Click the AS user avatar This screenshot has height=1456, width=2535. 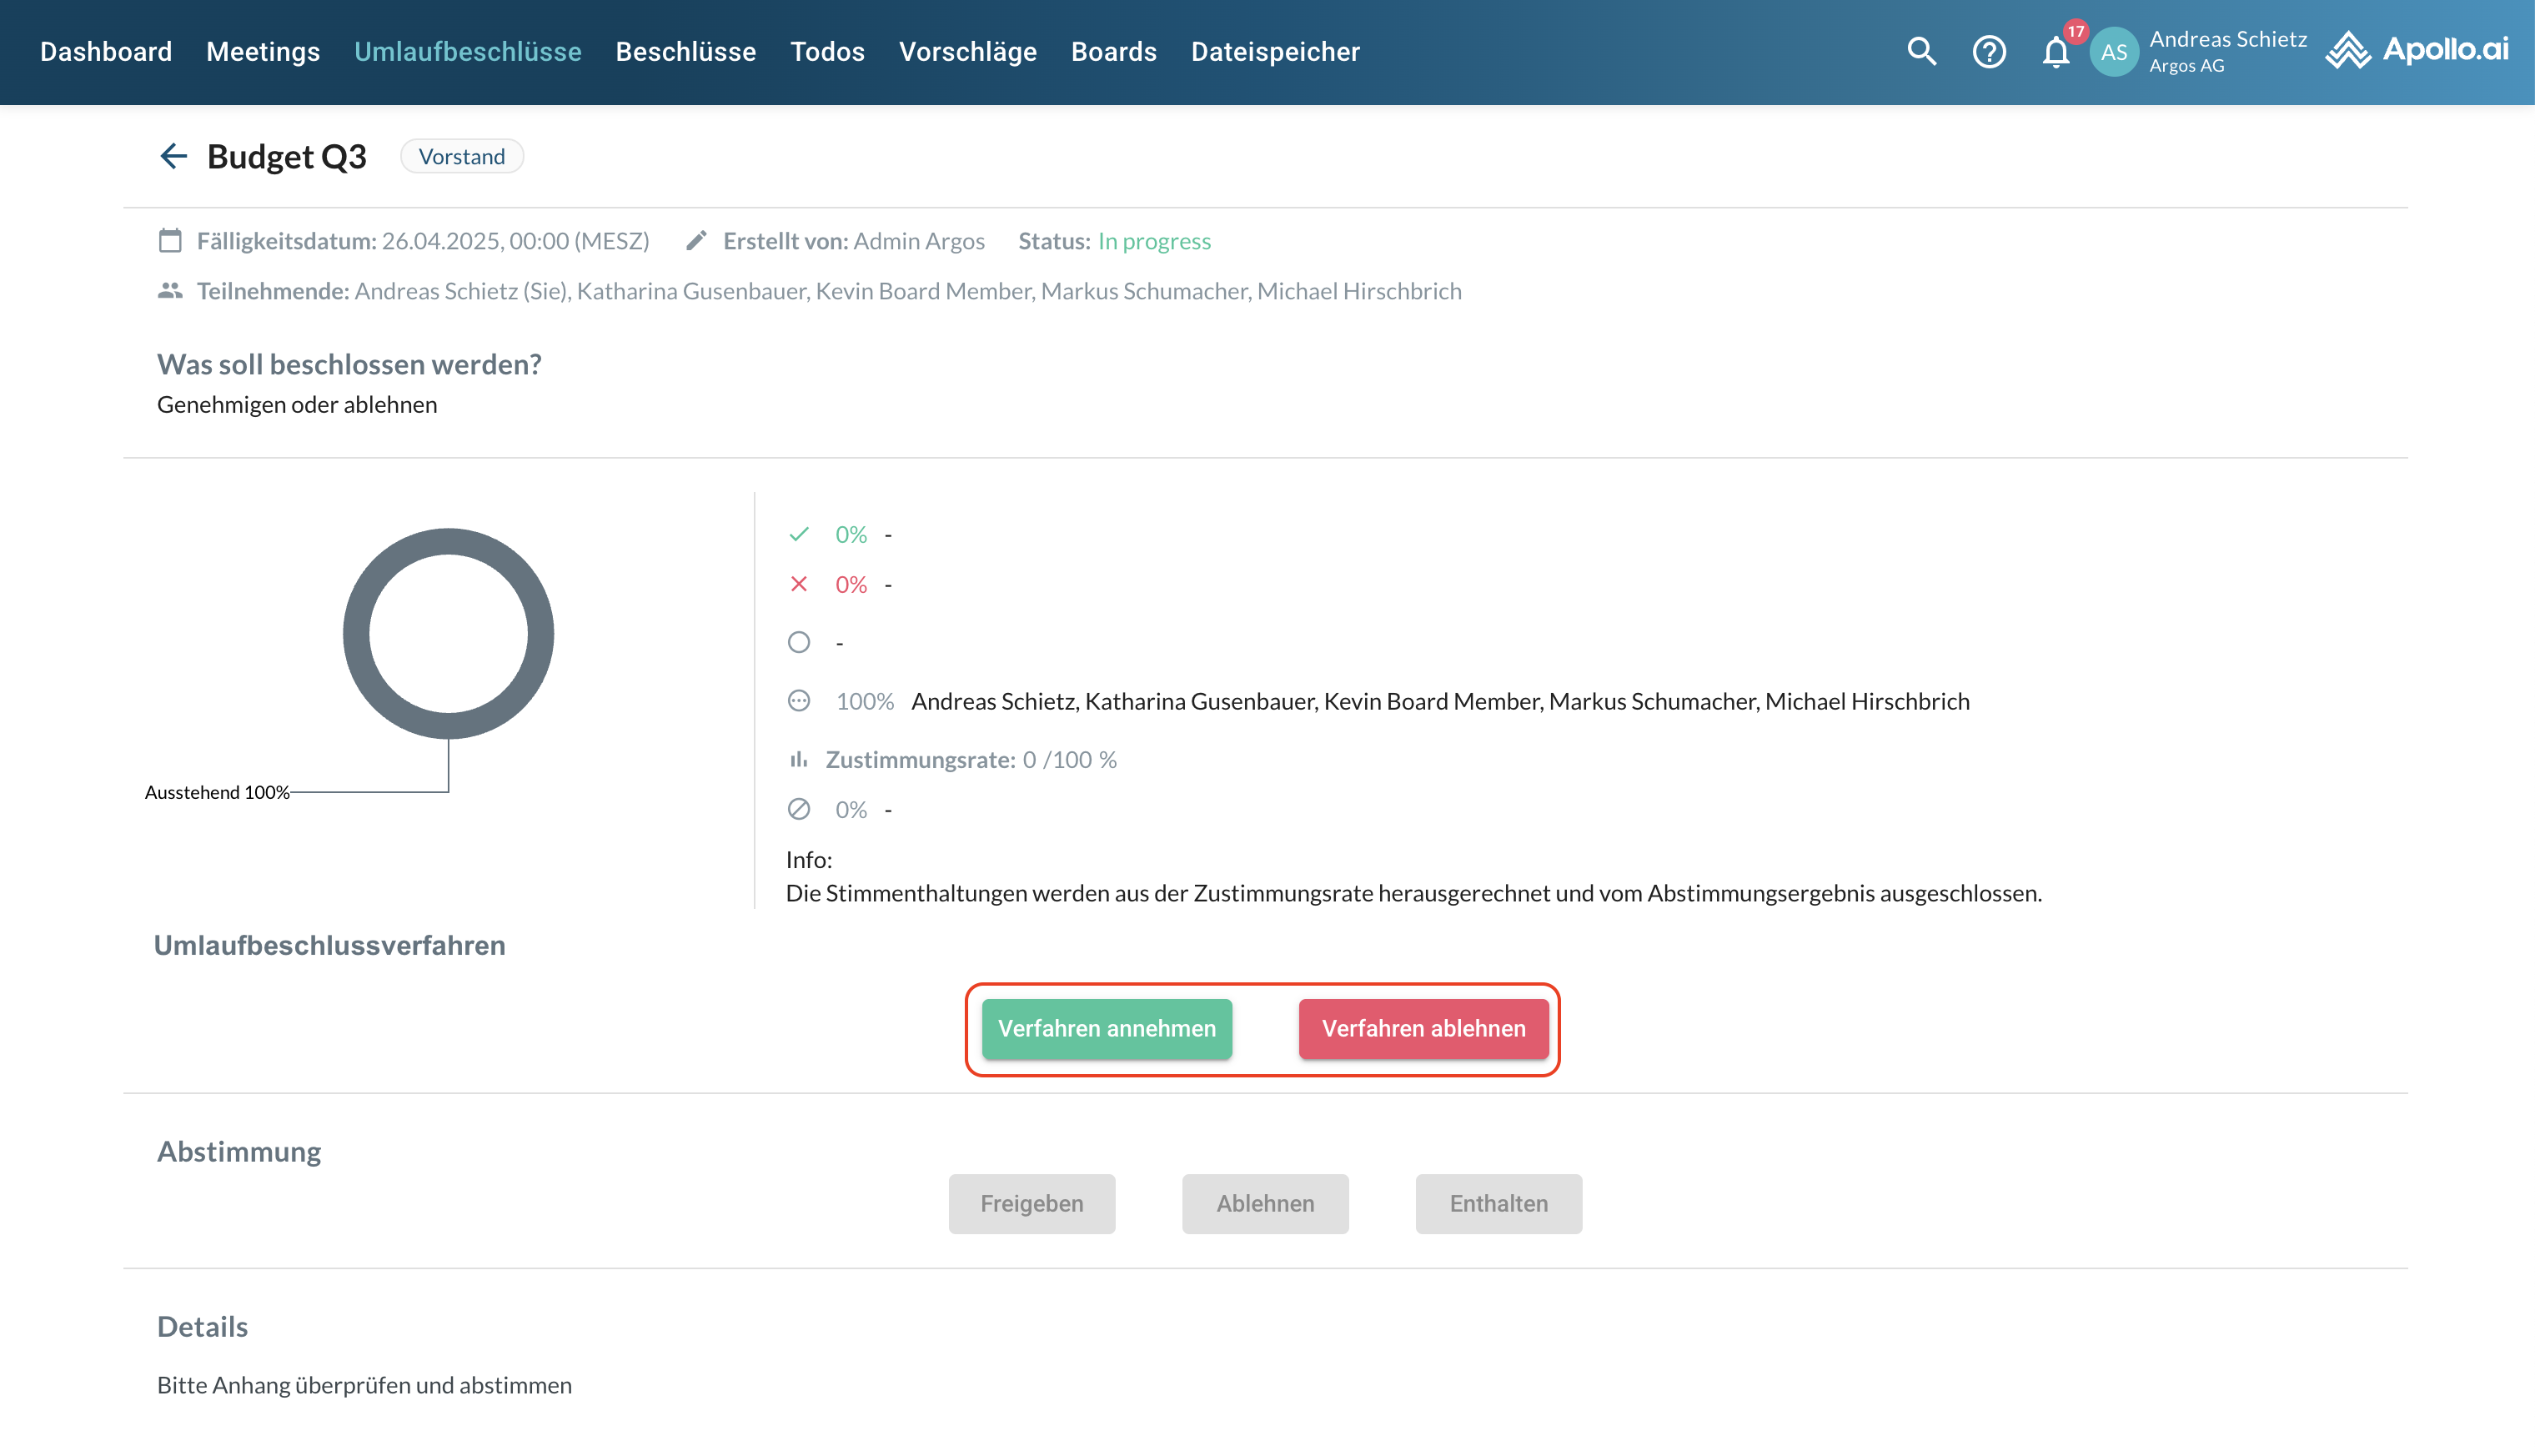coord(2114,52)
